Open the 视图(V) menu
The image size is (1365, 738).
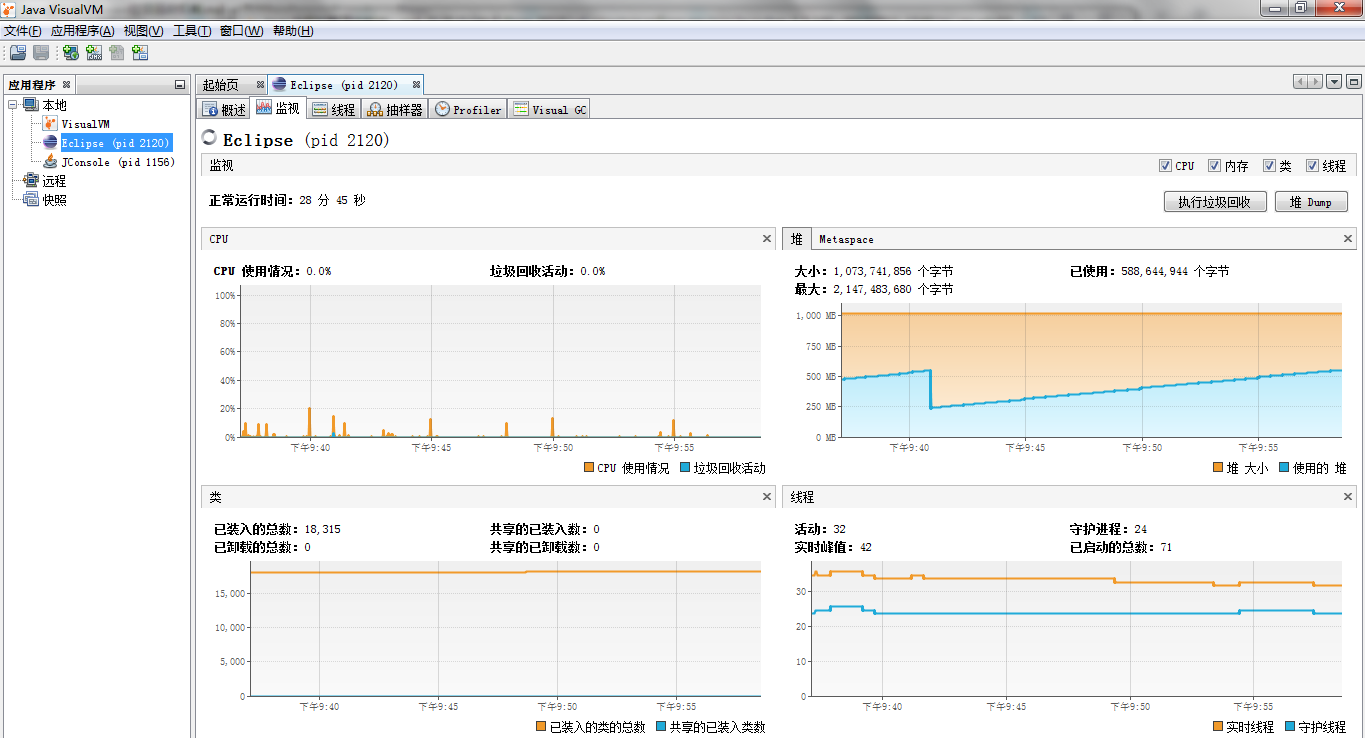point(143,31)
